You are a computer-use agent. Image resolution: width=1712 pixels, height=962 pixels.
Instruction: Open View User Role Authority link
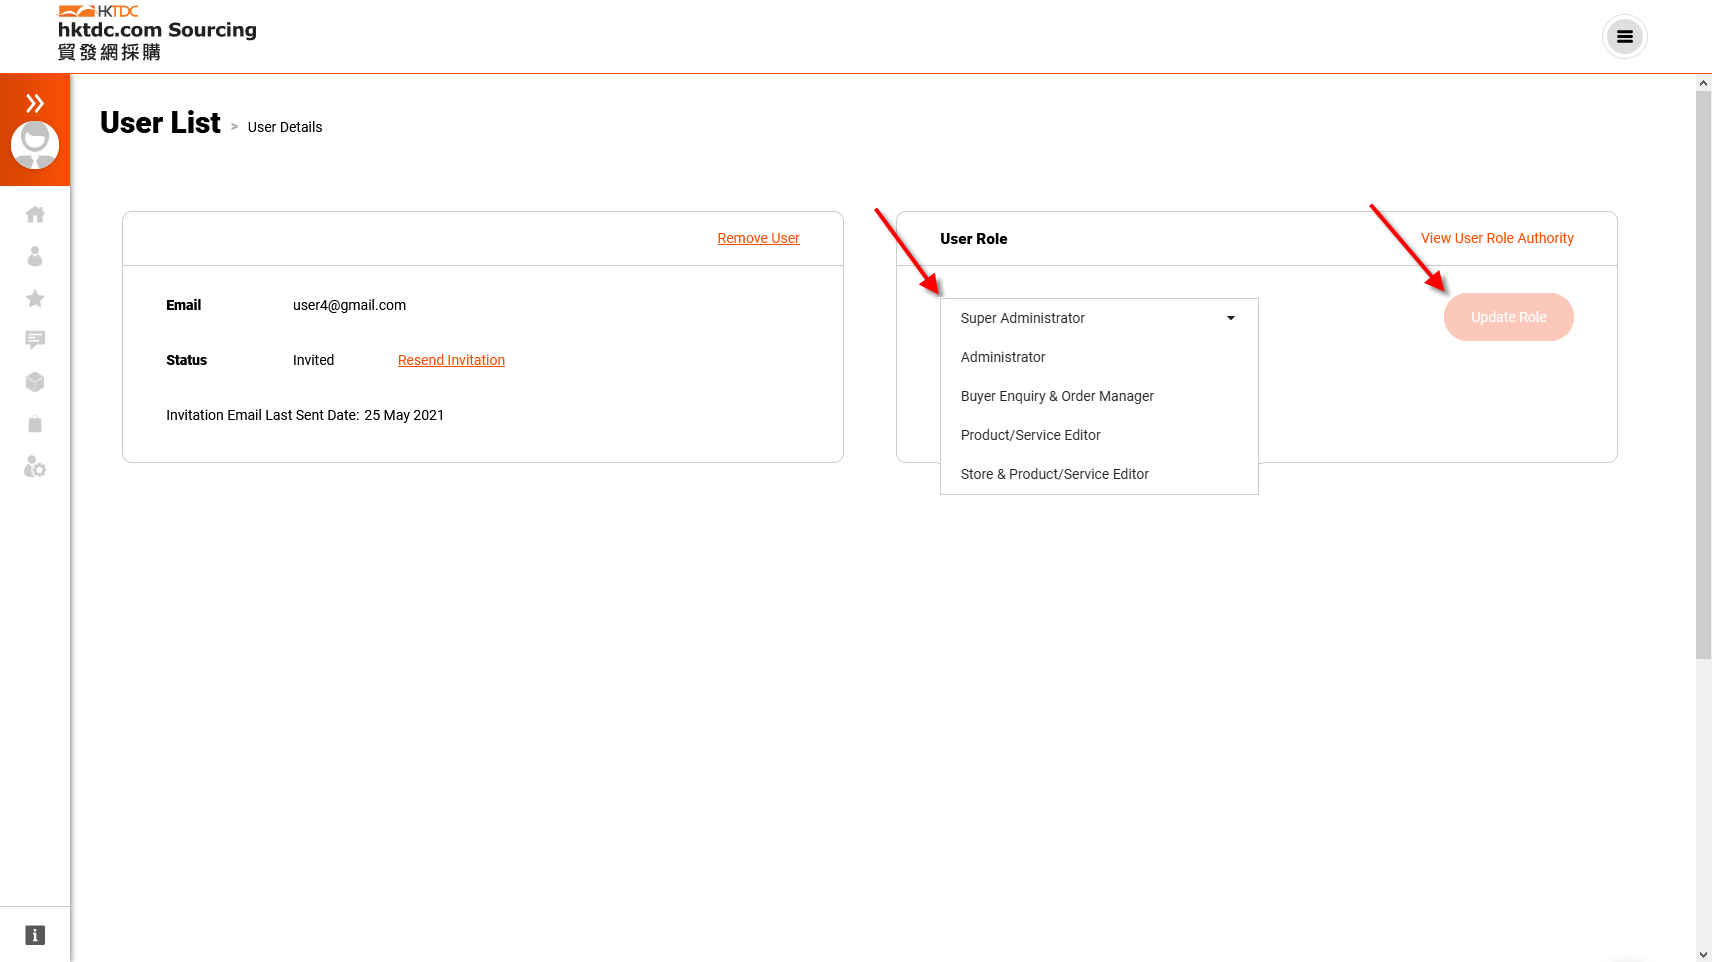click(x=1497, y=238)
